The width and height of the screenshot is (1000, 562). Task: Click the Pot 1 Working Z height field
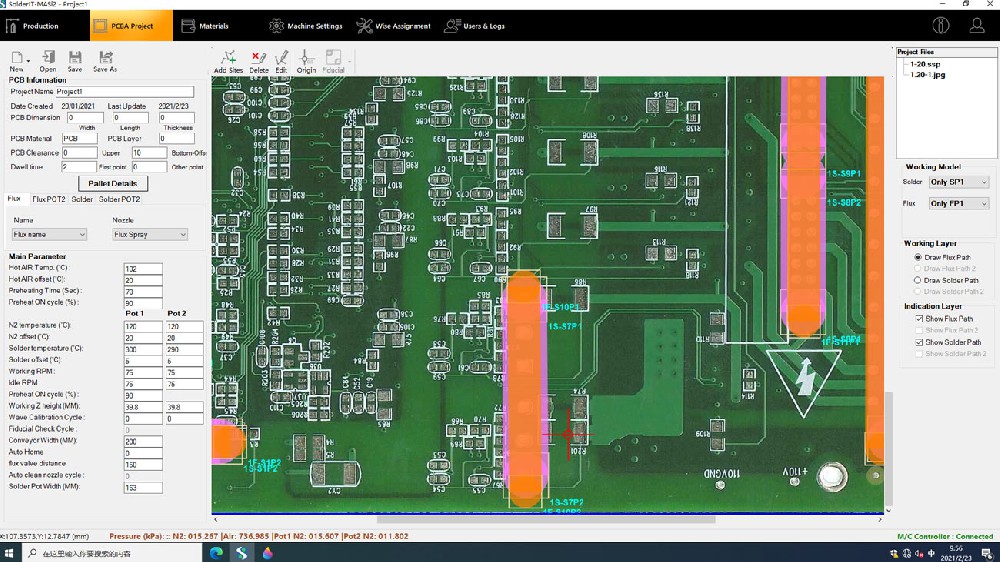coord(143,406)
